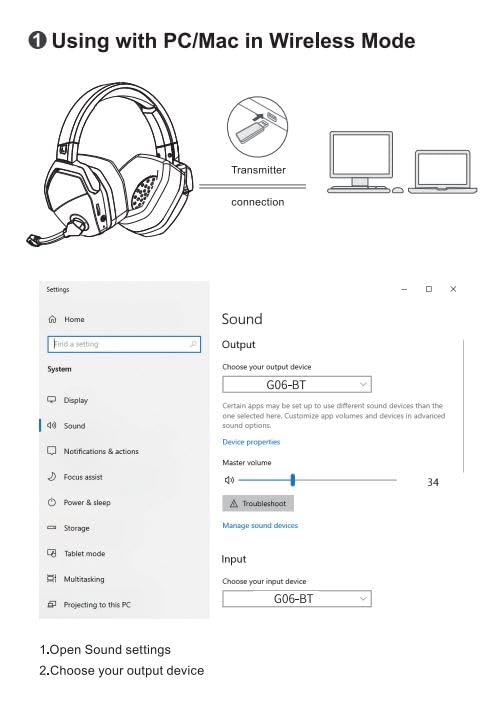The height and width of the screenshot is (726, 503).
Task: Click the search magnifier in Find a setting
Action: pos(193,344)
